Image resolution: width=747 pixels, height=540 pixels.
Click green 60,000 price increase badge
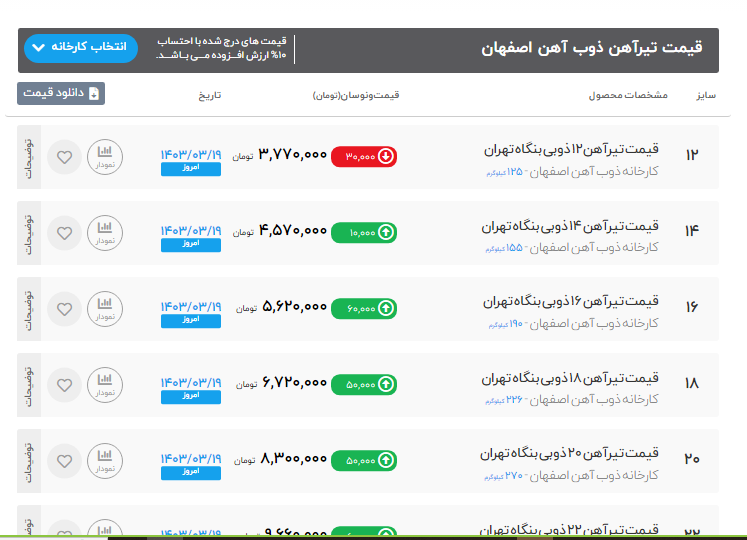364,308
